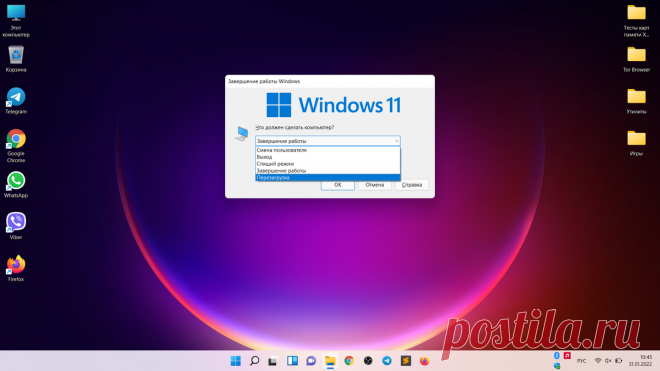Click the OK button
660x371 pixels.
tap(338, 185)
